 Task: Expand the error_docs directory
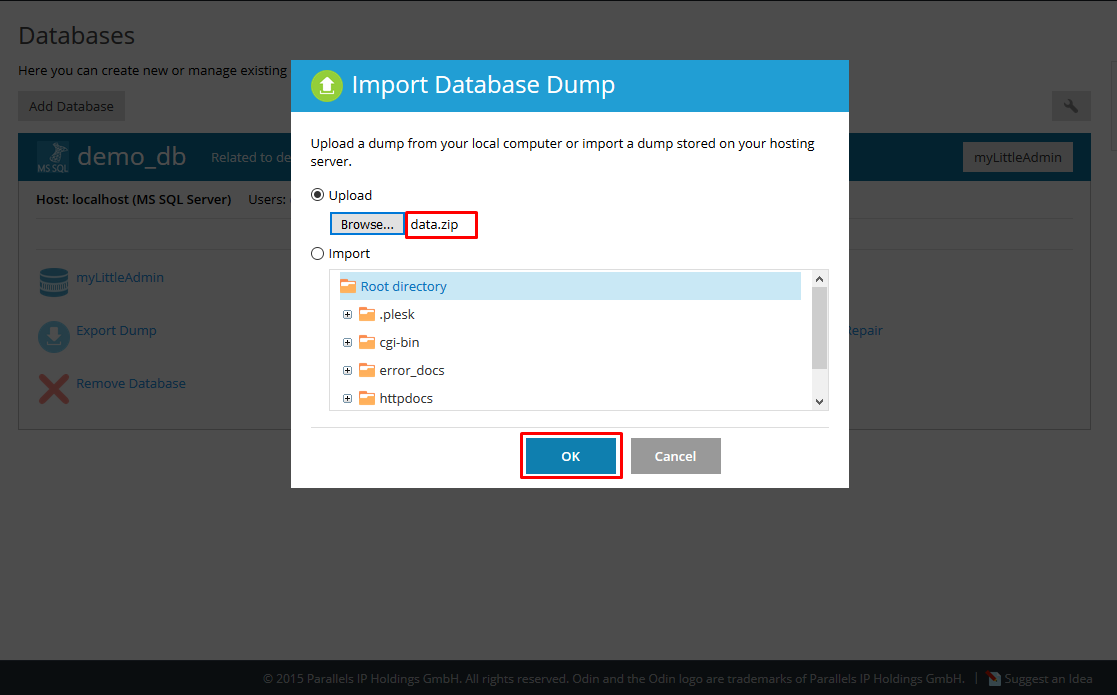tap(347, 370)
